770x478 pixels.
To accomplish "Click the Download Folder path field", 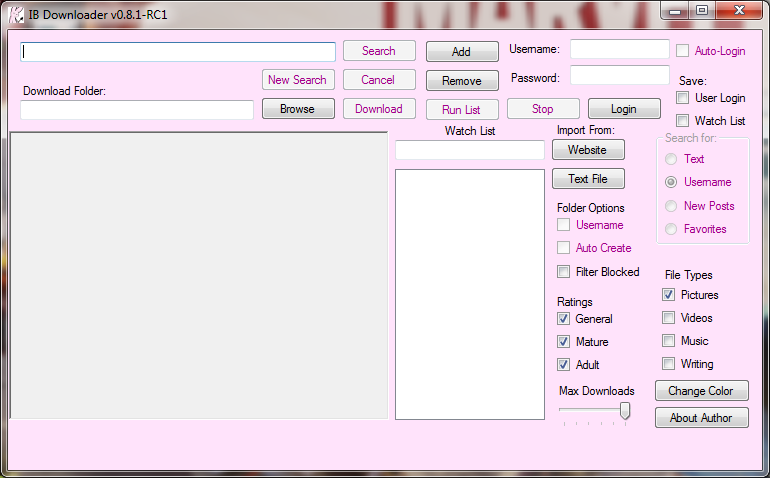I will point(137,110).
